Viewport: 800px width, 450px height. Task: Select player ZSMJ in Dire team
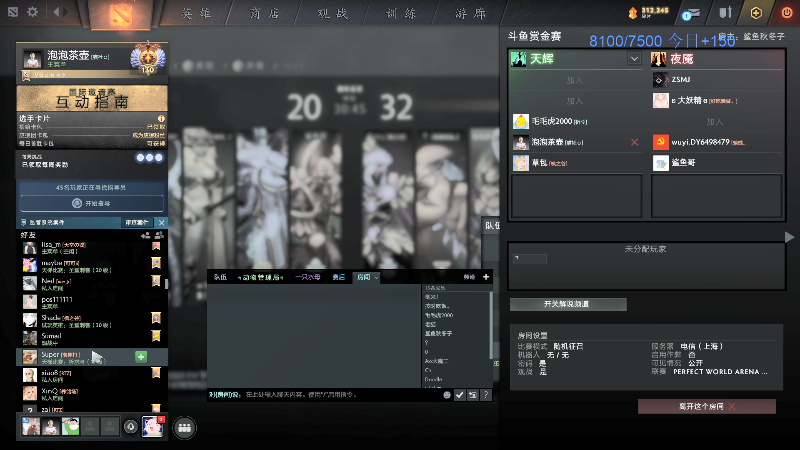pos(716,80)
